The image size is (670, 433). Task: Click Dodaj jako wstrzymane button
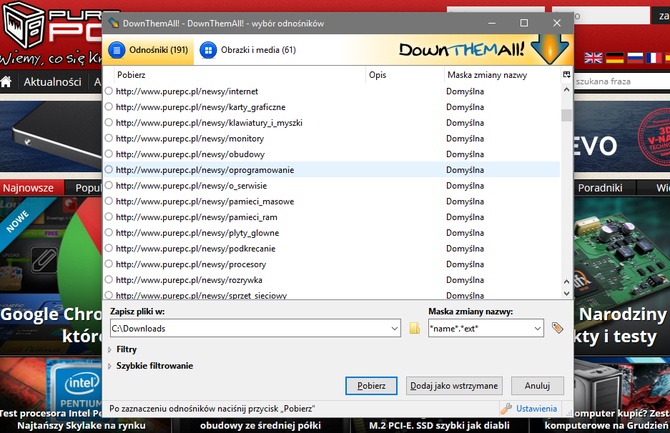(454, 386)
